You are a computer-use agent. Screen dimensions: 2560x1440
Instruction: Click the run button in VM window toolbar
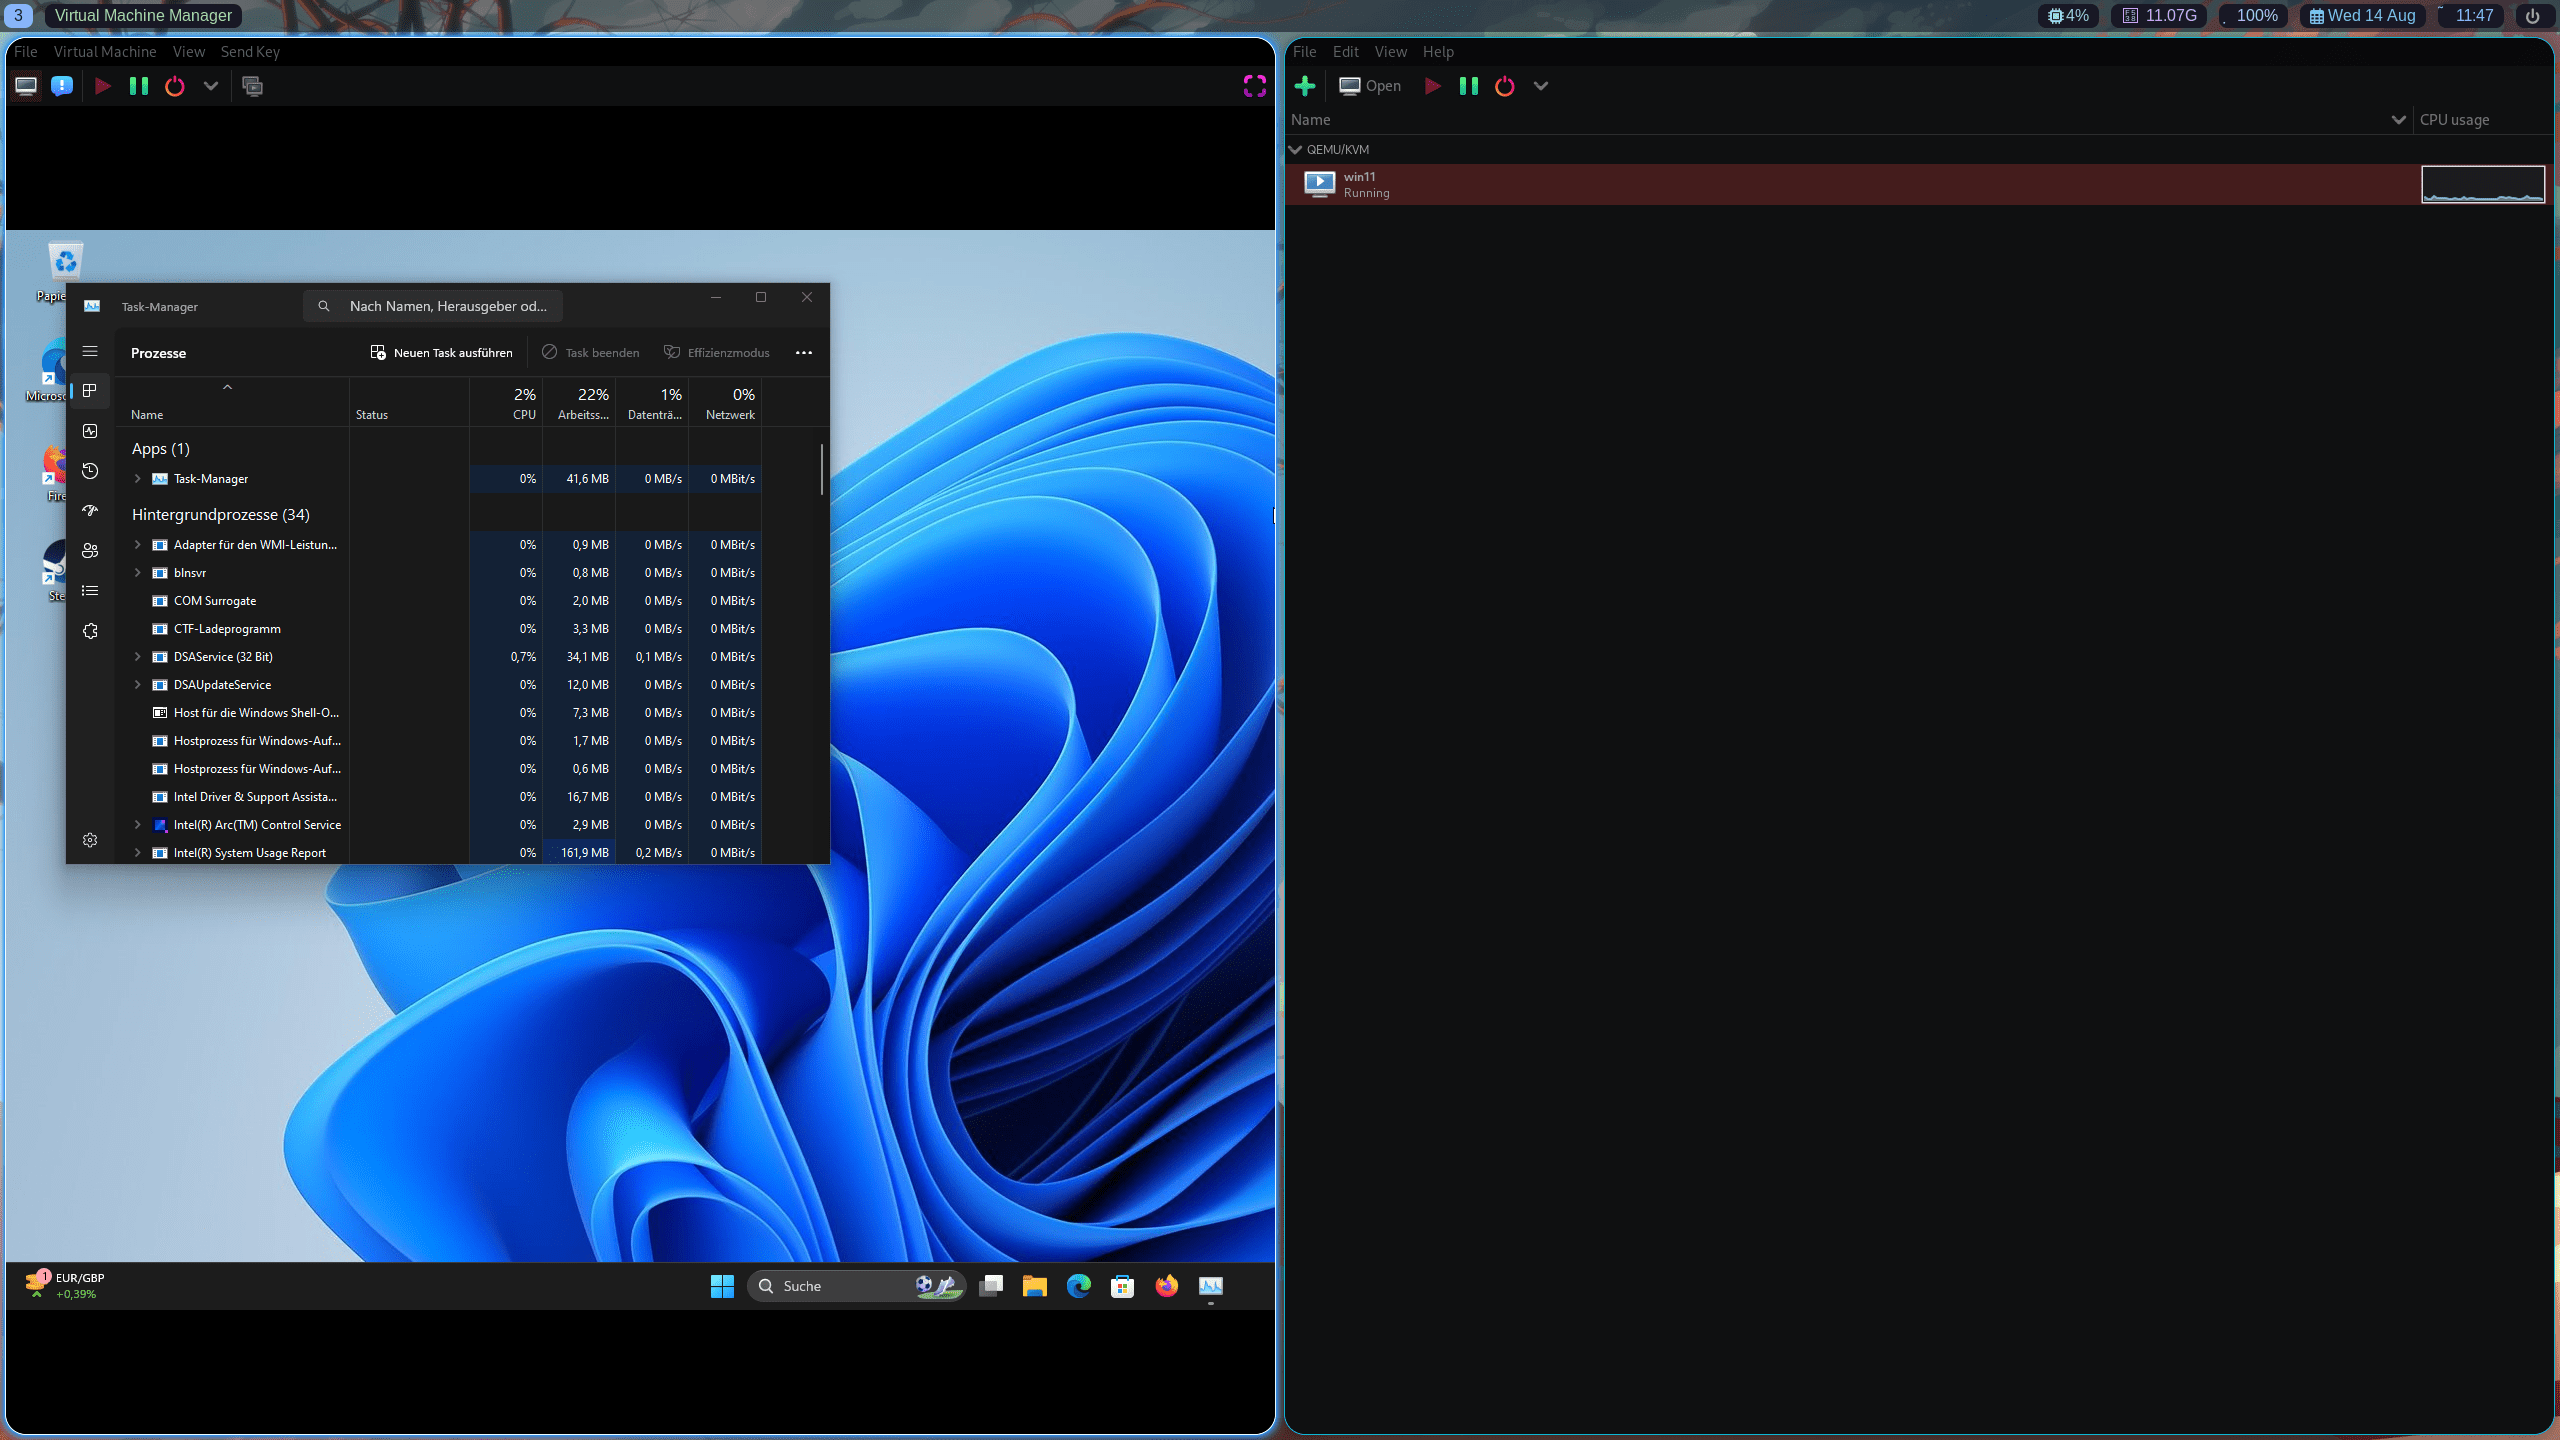click(102, 86)
